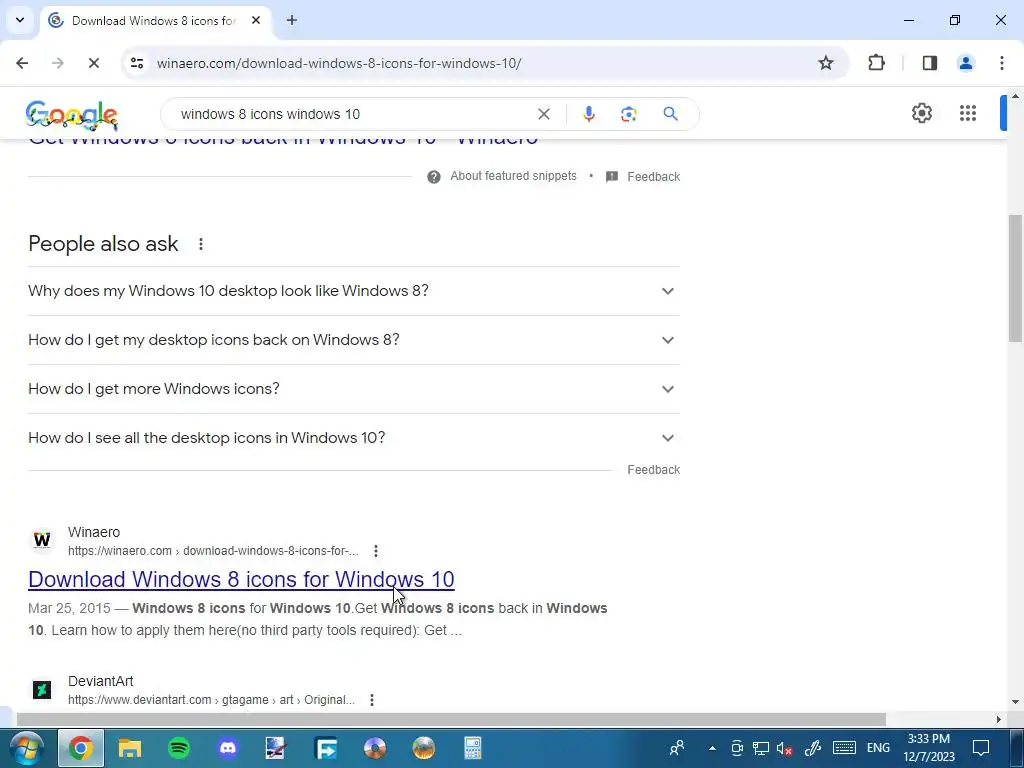
Task: Expand "How do I get more Windows icons?"
Action: pos(354,389)
